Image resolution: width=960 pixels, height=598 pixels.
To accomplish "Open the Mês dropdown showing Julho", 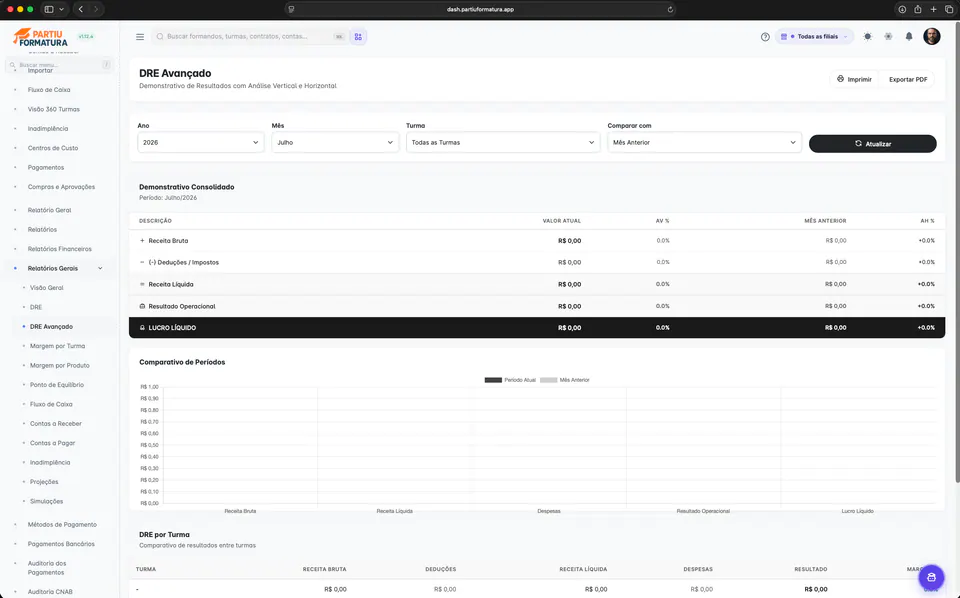I will point(335,143).
